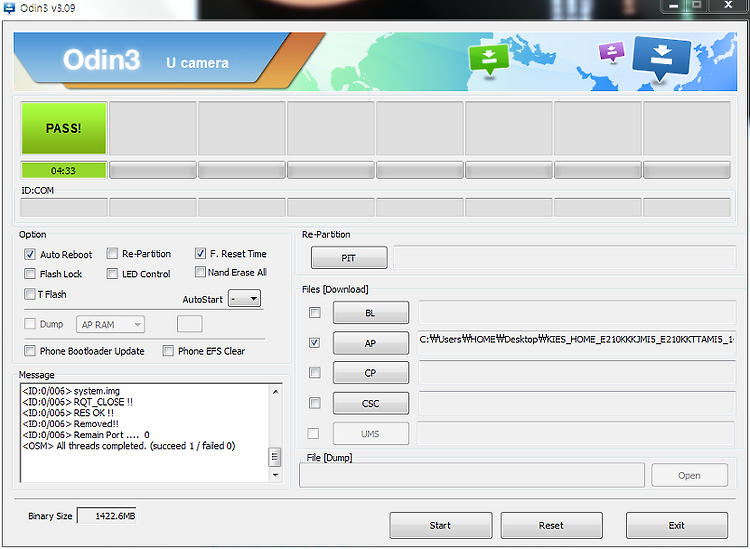The height and width of the screenshot is (549, 750).
Task: Start the flashing process
Action: 441,525
